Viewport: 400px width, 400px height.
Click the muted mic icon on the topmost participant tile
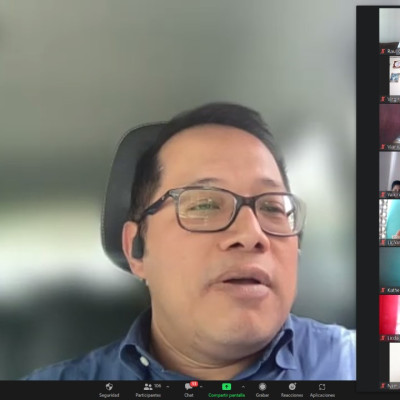[383, 51]
